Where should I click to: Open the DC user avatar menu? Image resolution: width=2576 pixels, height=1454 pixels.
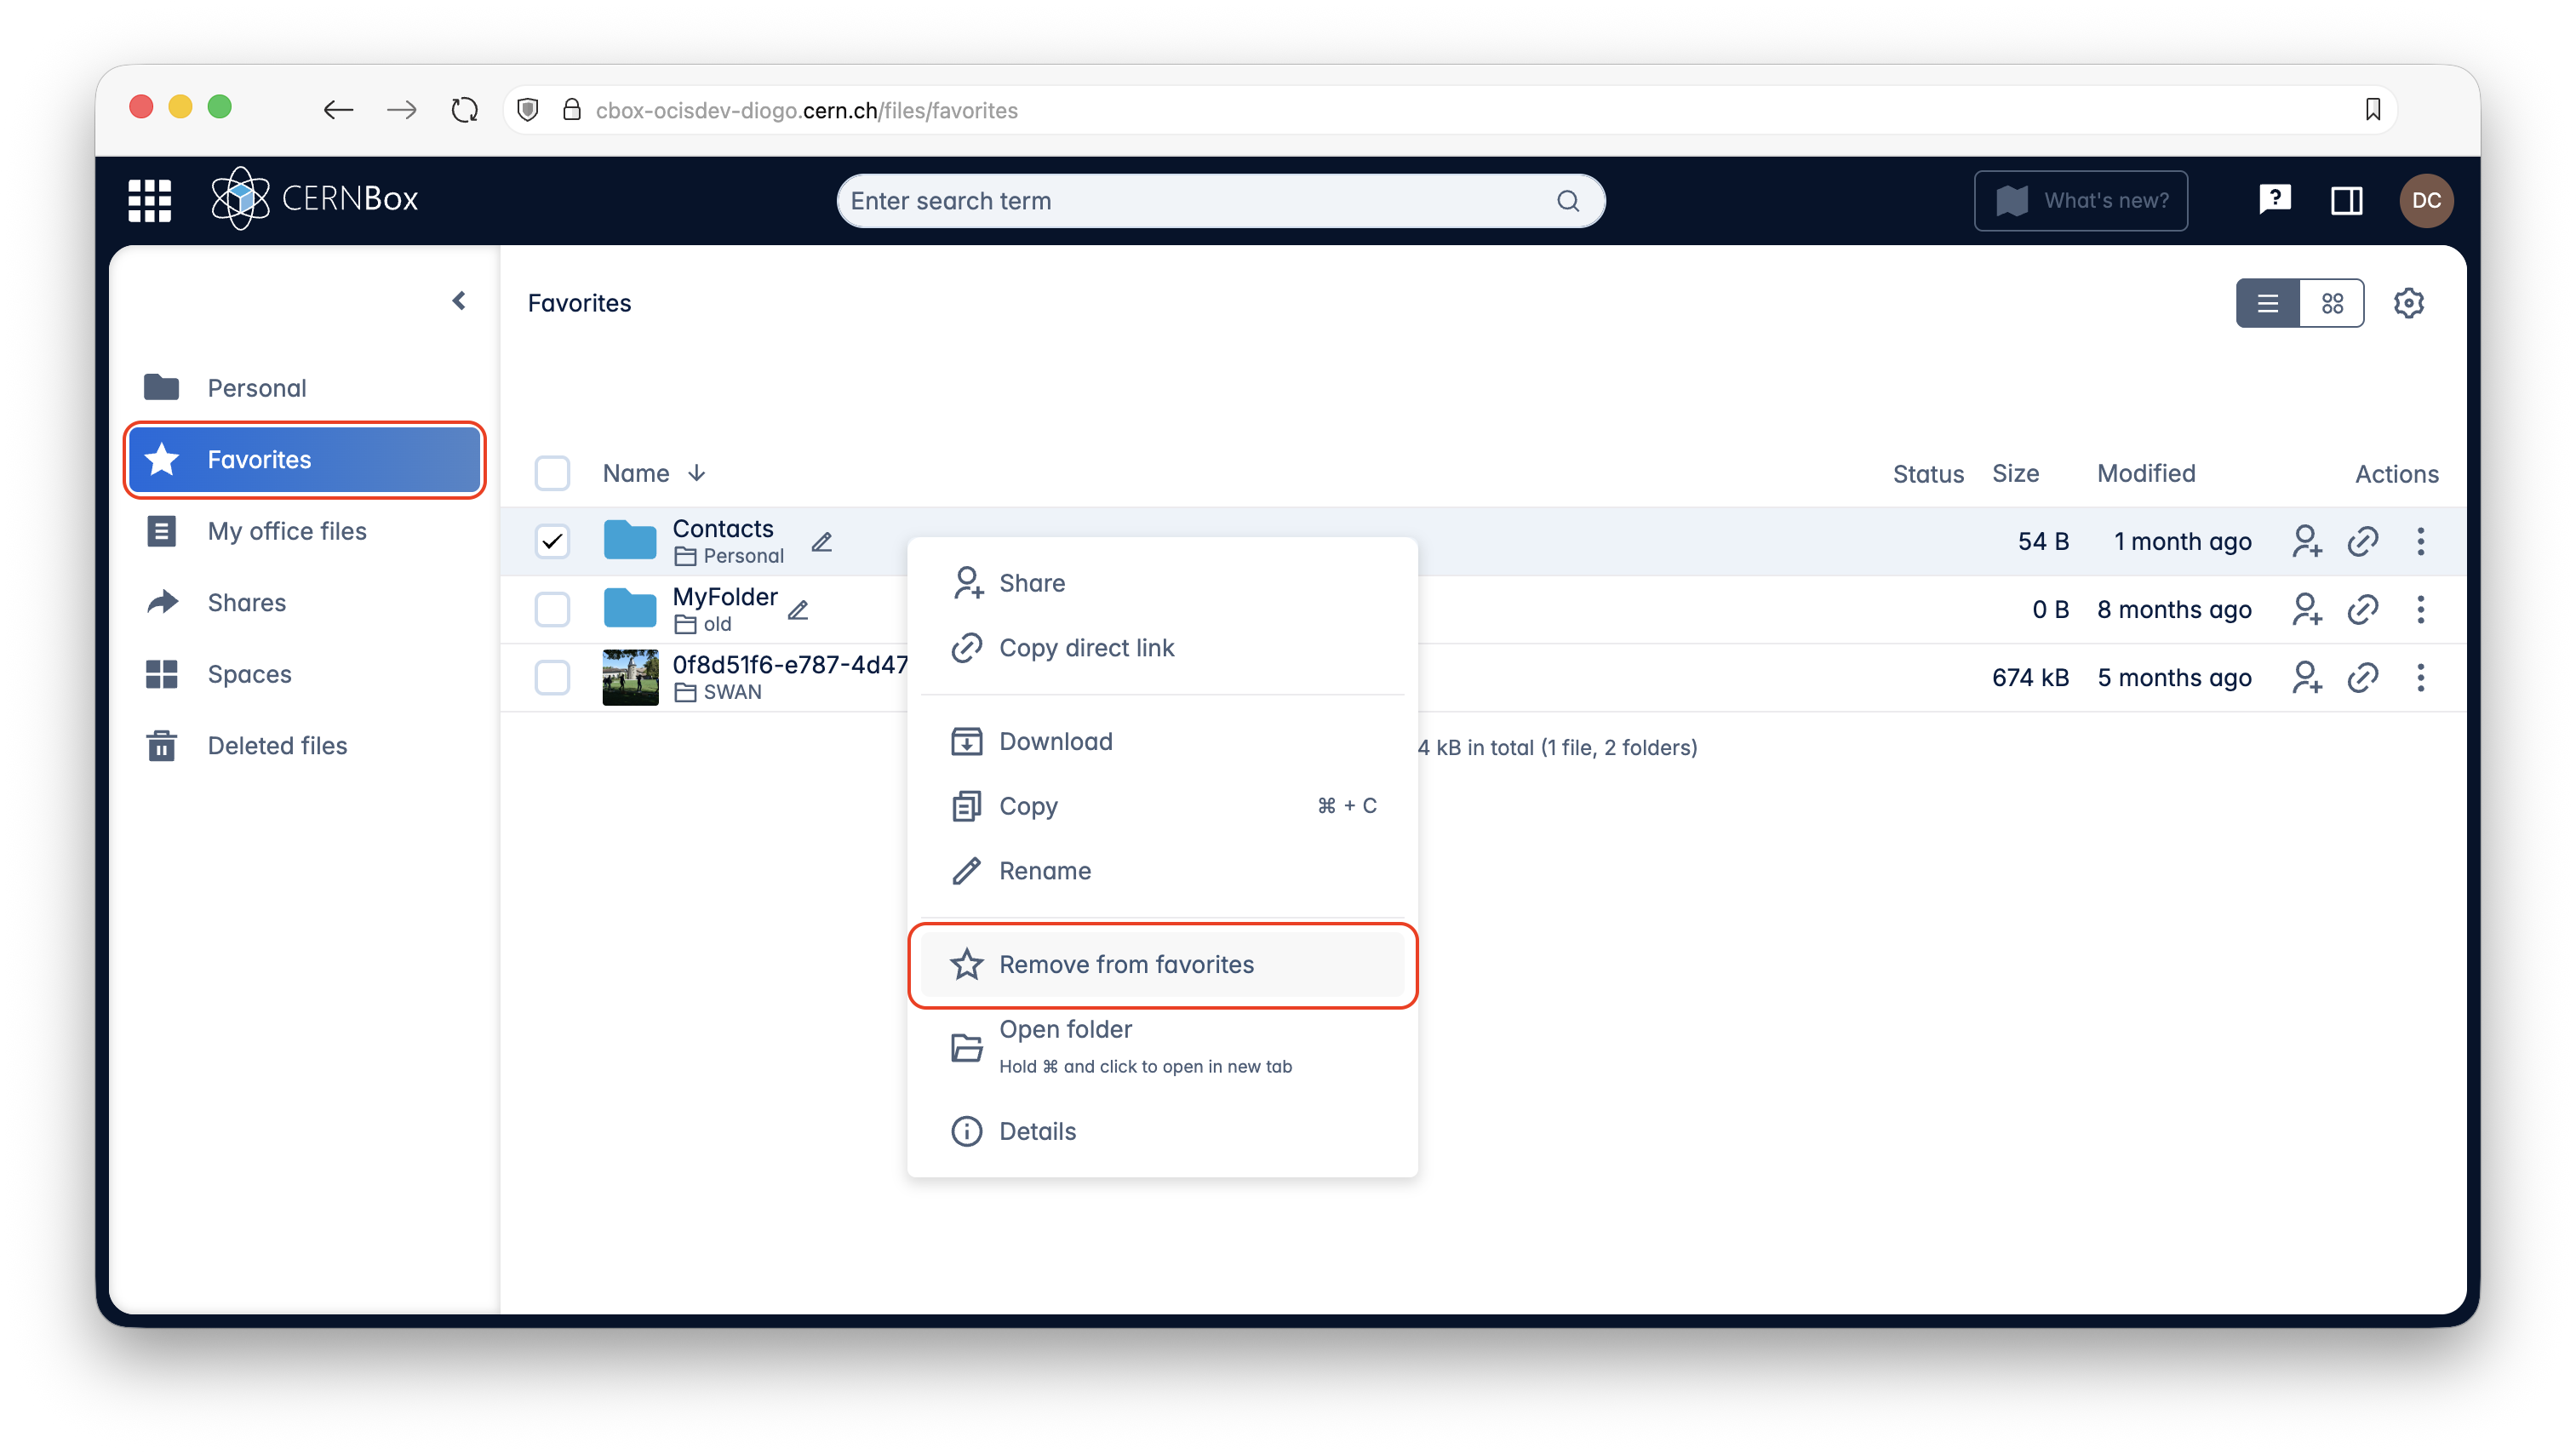pos(2426,200)
